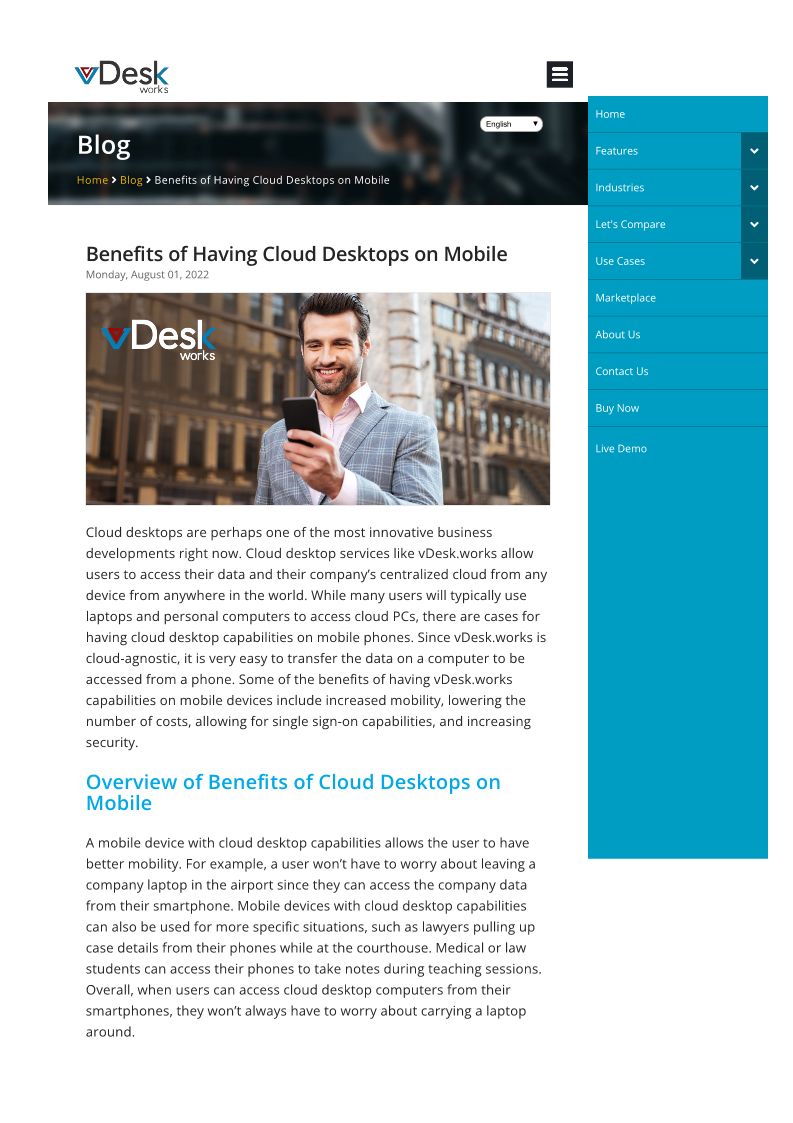Image resolution: width=793 pixels, height=1123 pixels.
Task: Open the English language dropdown
Action: (x=511, y=124)
